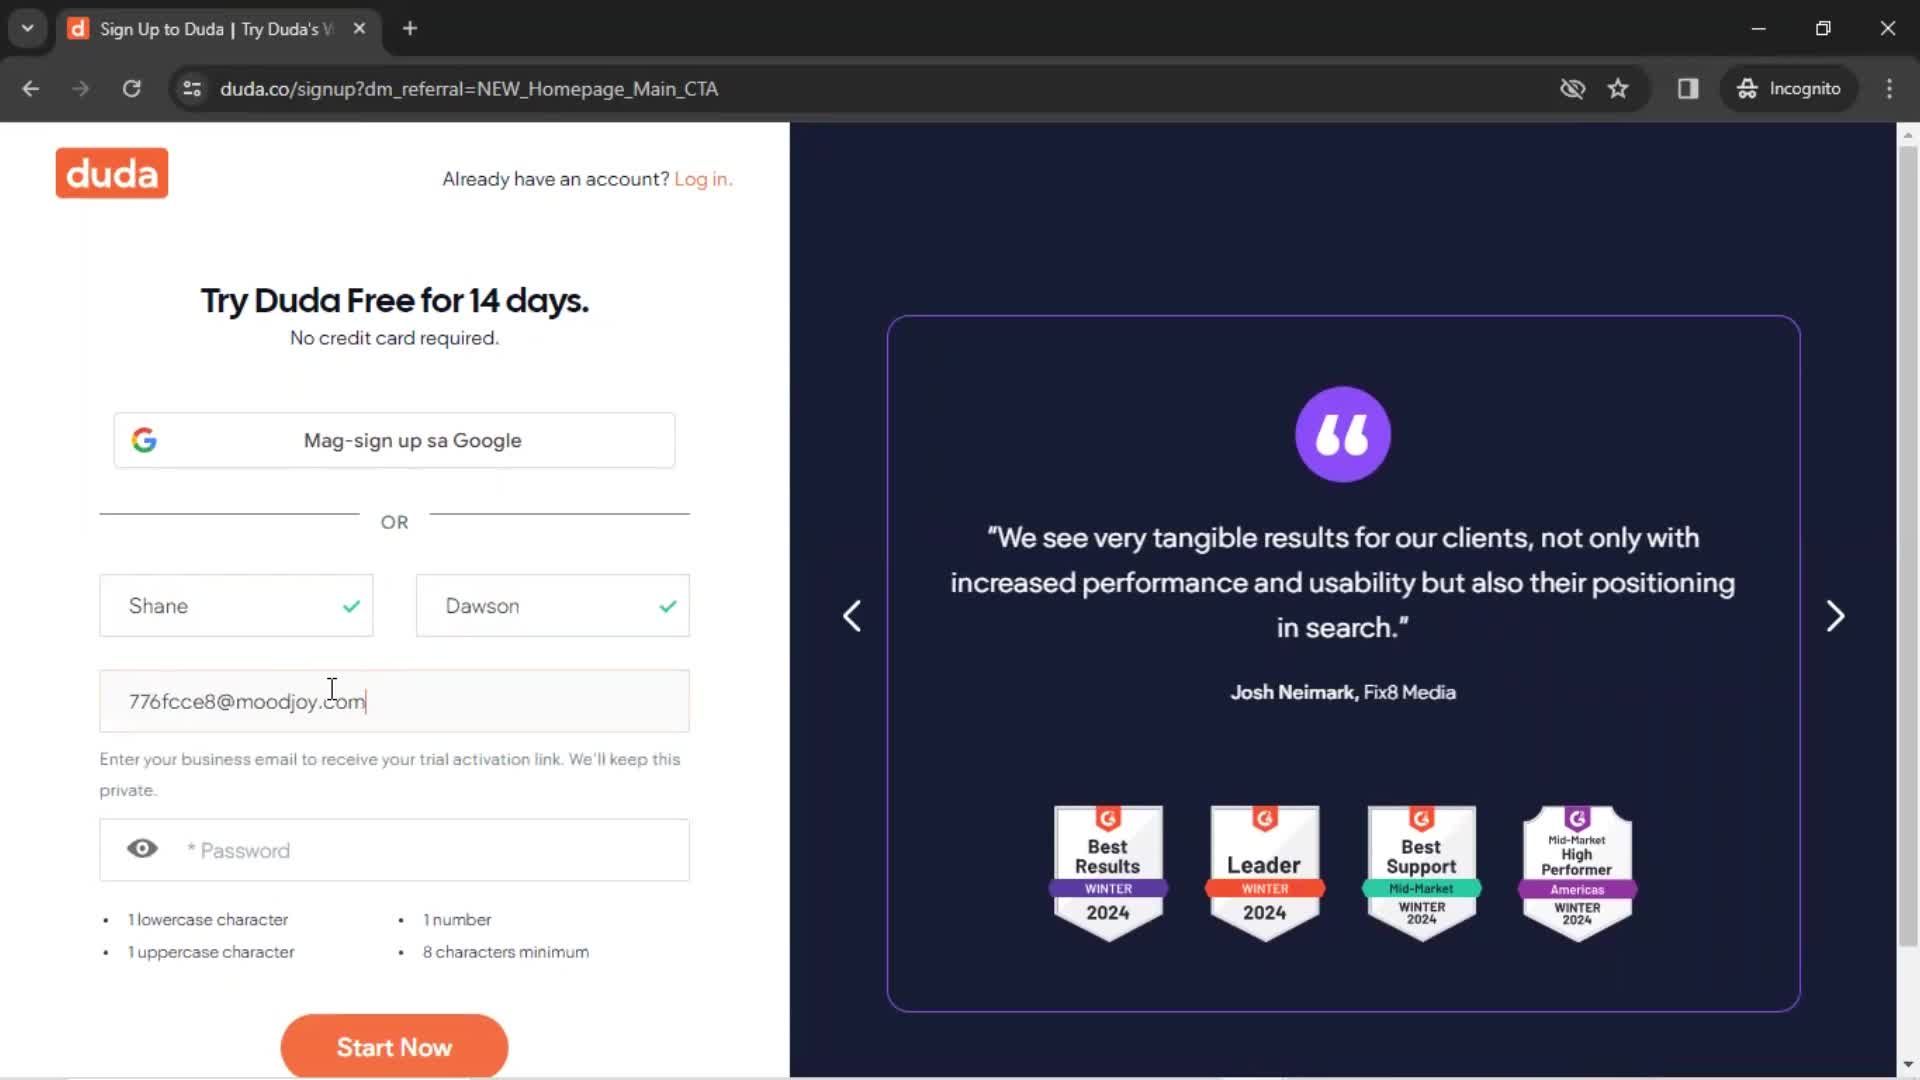Click the Incognito indicator

1789,89
